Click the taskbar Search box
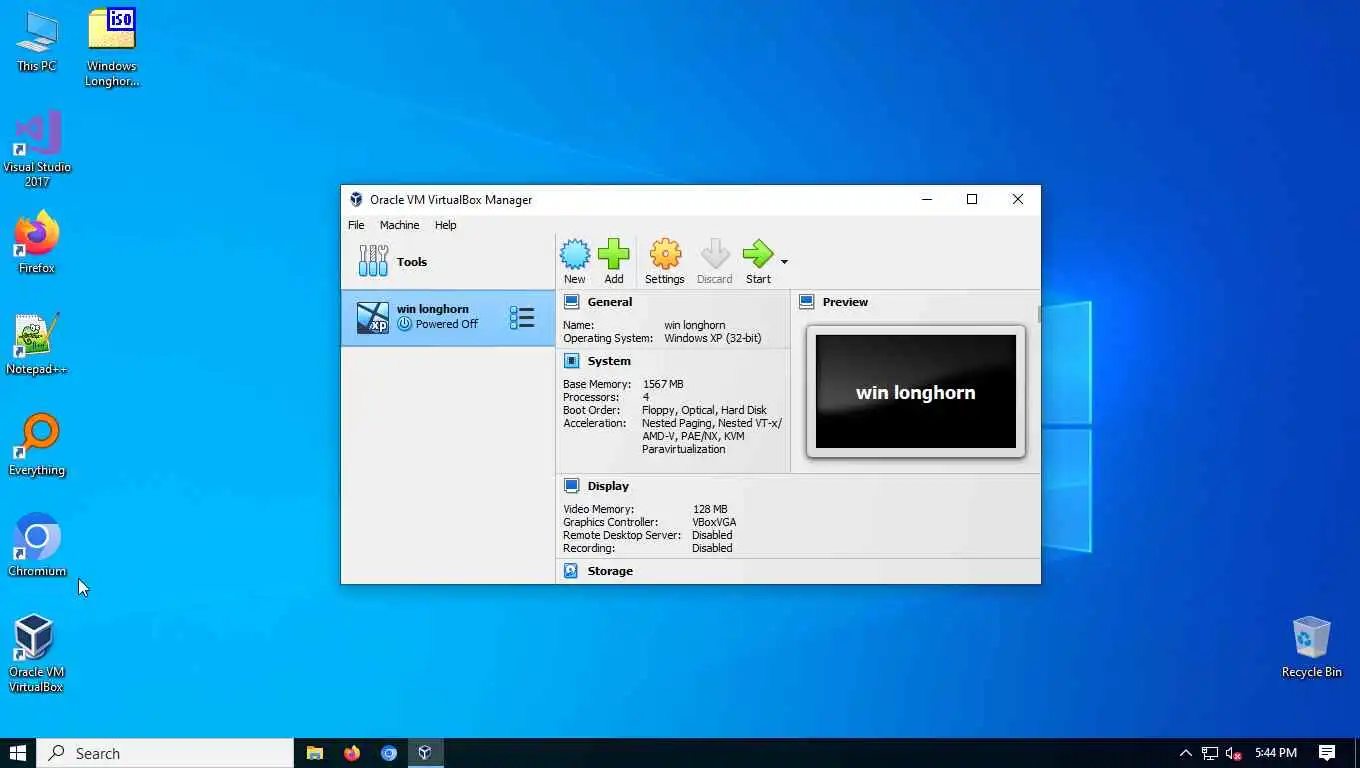This screenshot has height=768, width=1360. (x=165, y=753)
